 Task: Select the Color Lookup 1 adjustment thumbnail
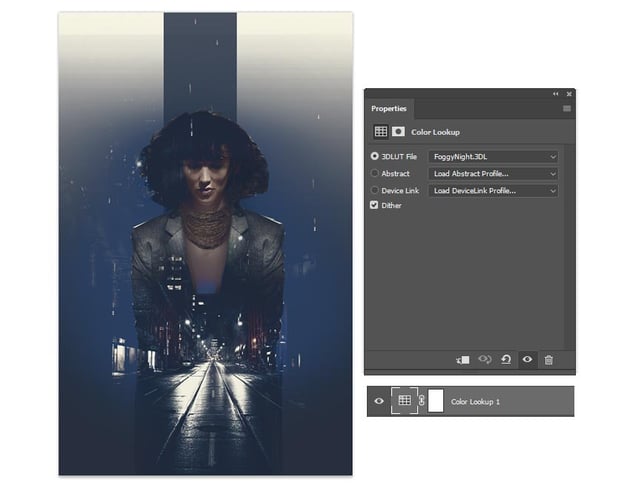pyautogui.click(x=404, y=400)
